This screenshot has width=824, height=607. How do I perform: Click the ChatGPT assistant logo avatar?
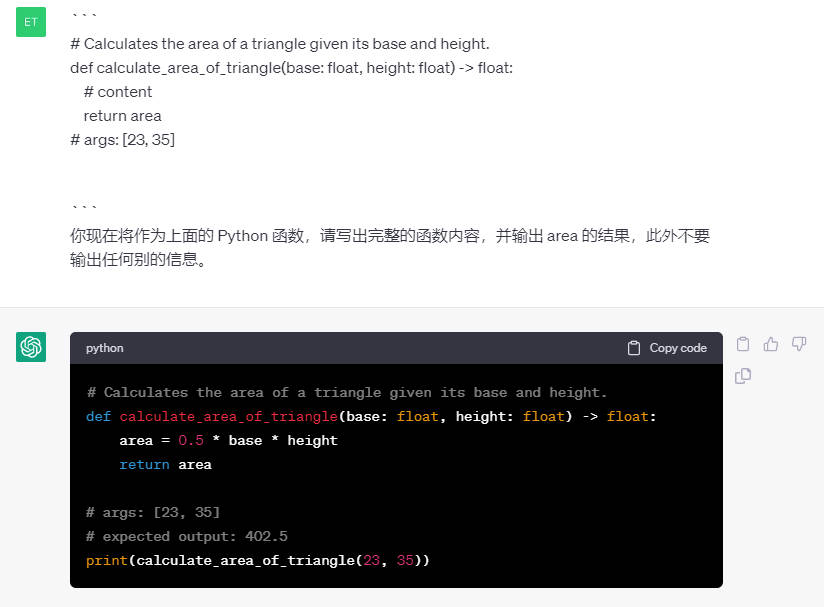31,347
